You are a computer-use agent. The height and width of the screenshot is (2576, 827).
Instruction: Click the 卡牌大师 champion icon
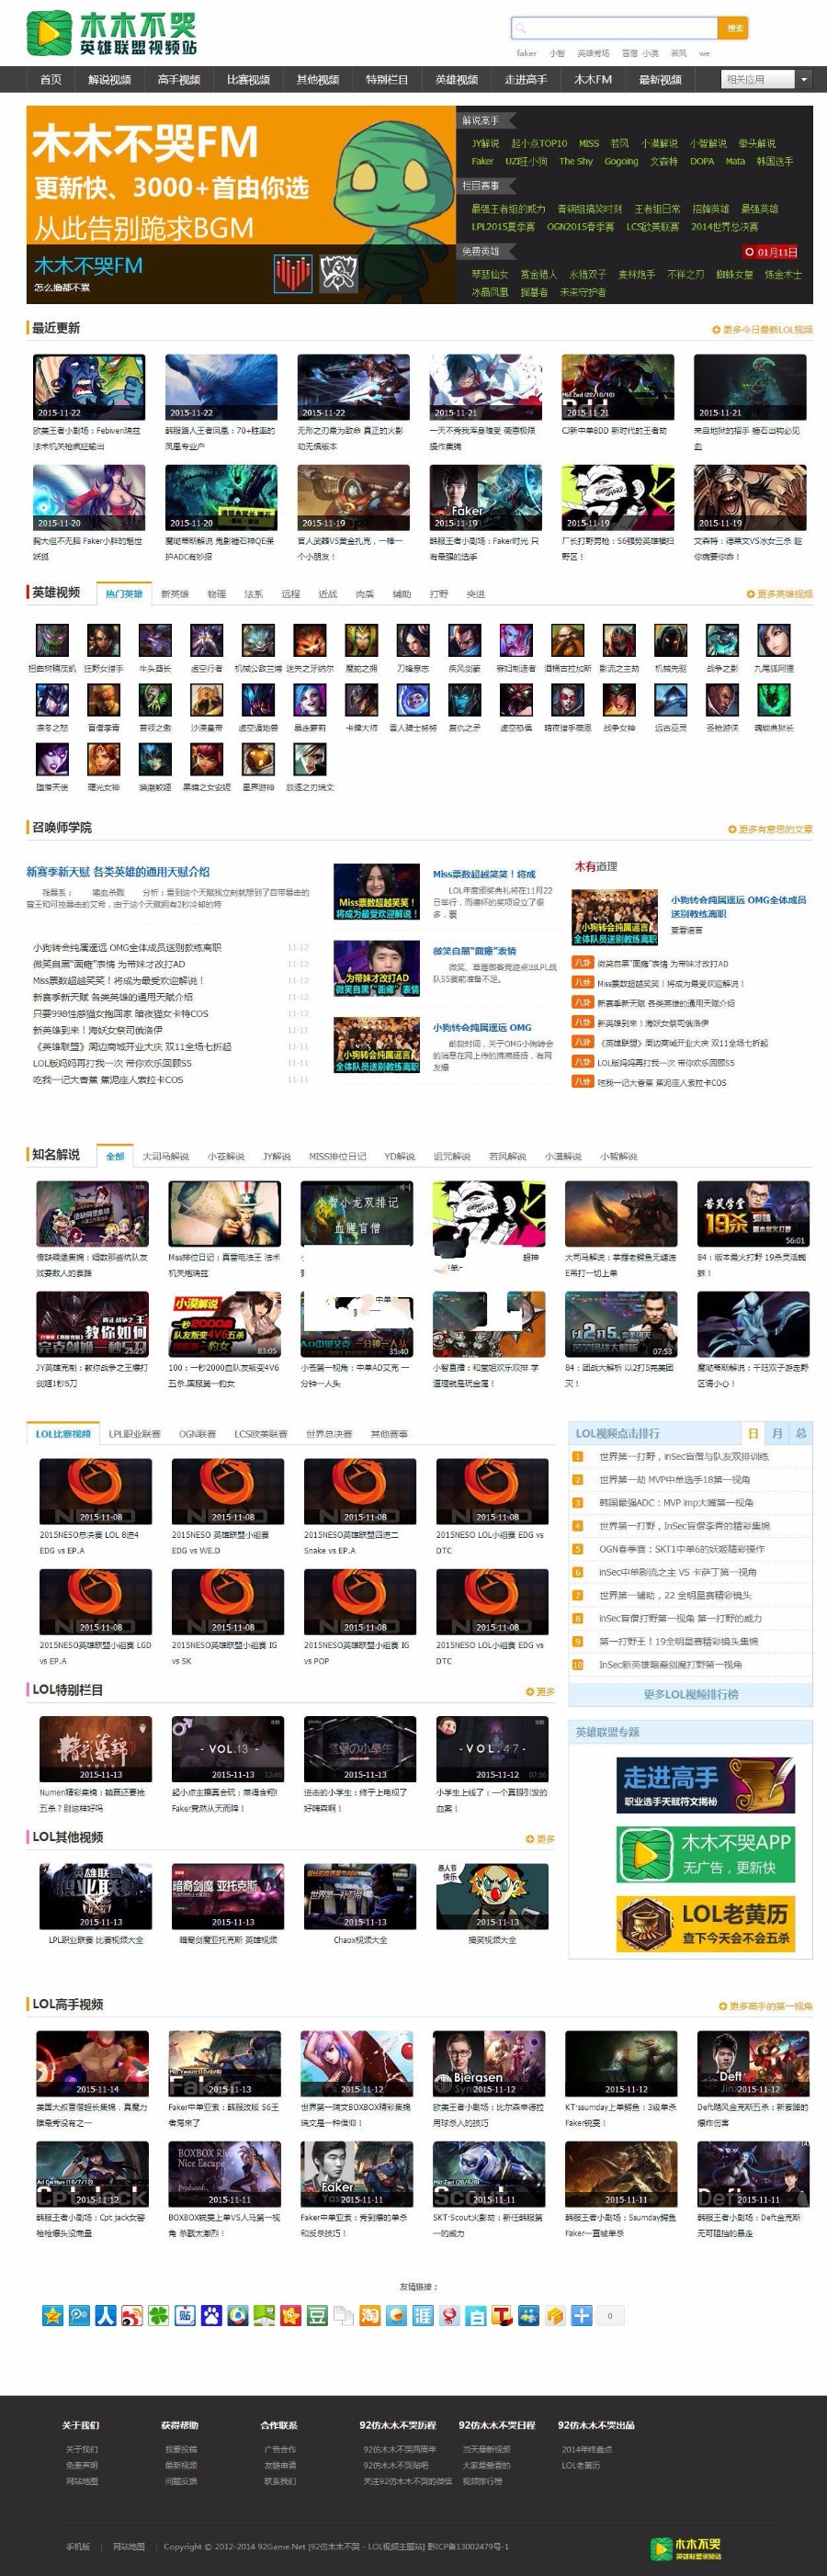click(x=361, y=700)
